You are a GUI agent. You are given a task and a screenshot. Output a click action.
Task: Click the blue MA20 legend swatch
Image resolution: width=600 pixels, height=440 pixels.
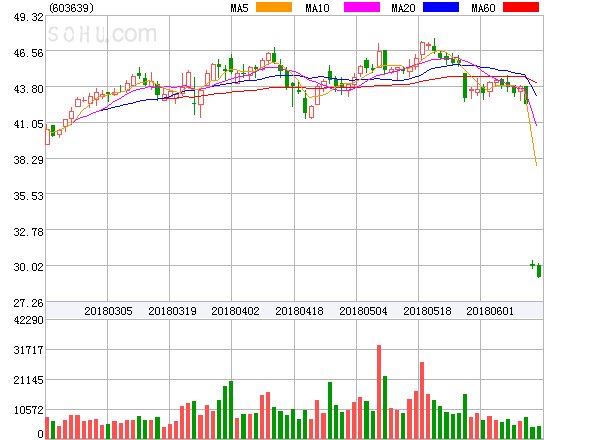(x=441, y=7)
